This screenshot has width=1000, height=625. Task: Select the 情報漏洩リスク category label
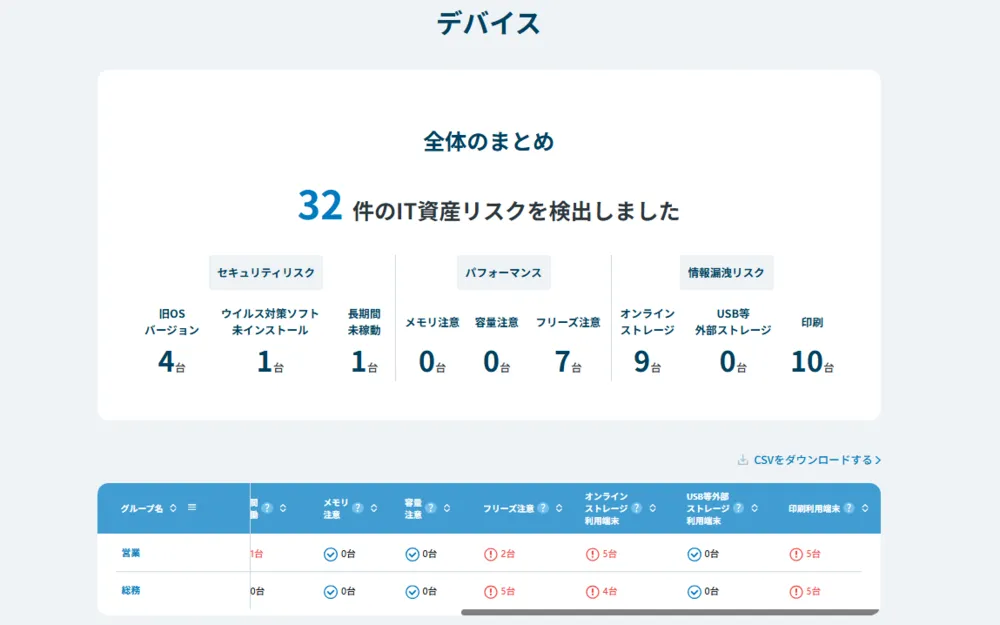[726, 273]
